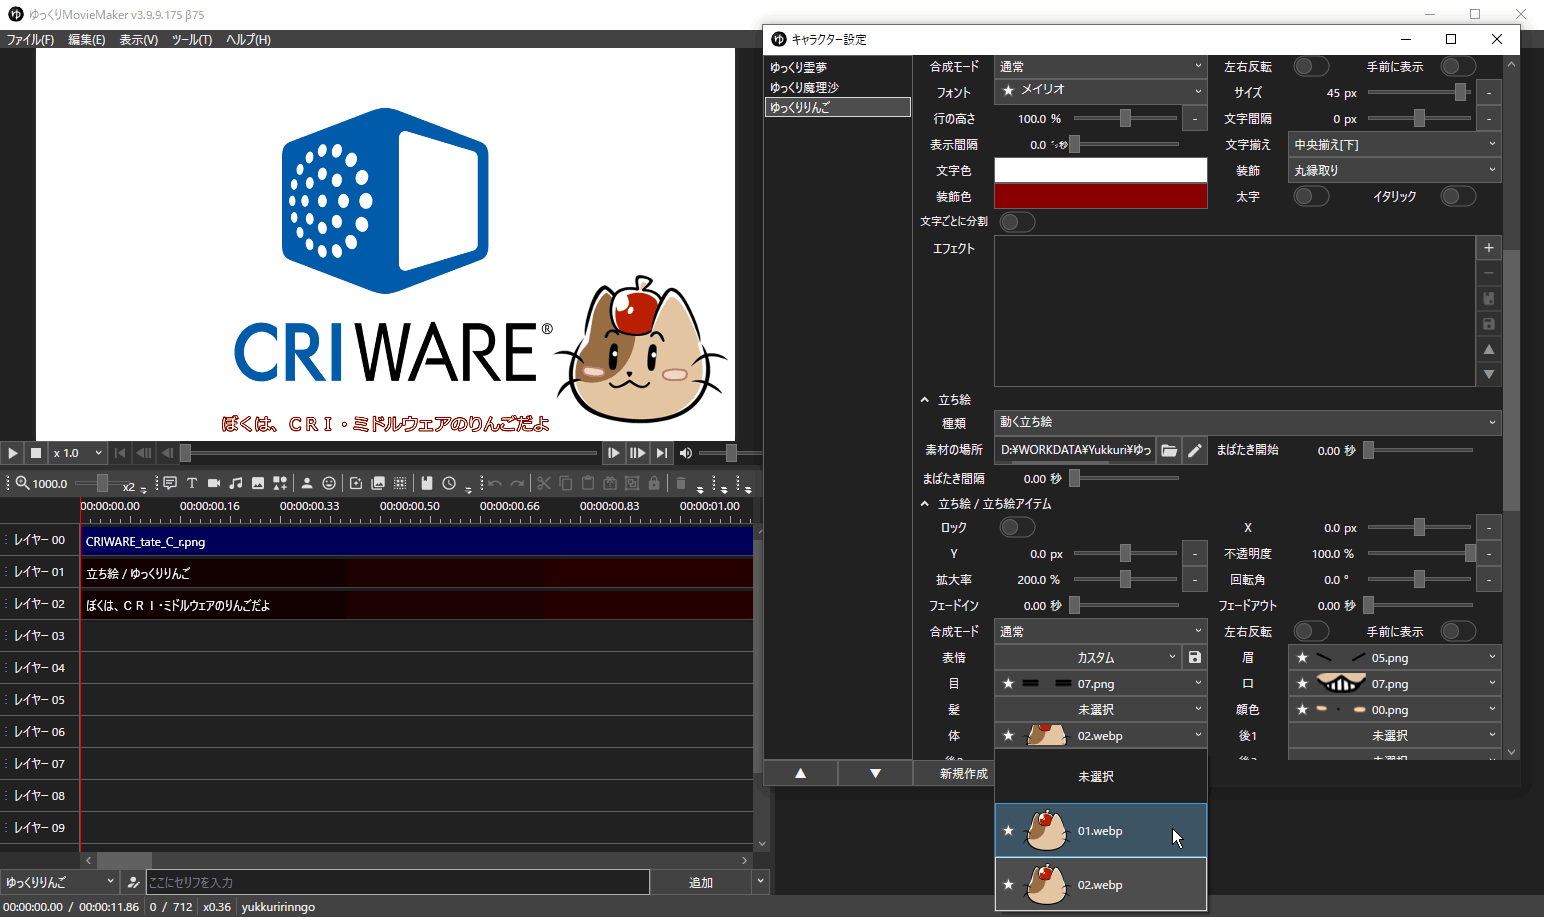Select 02.webp in the 体 dropdown list
Image resolution: width=1544 pixels, height=917 pixels.
pyautogui.click(x=1101, y=885)
